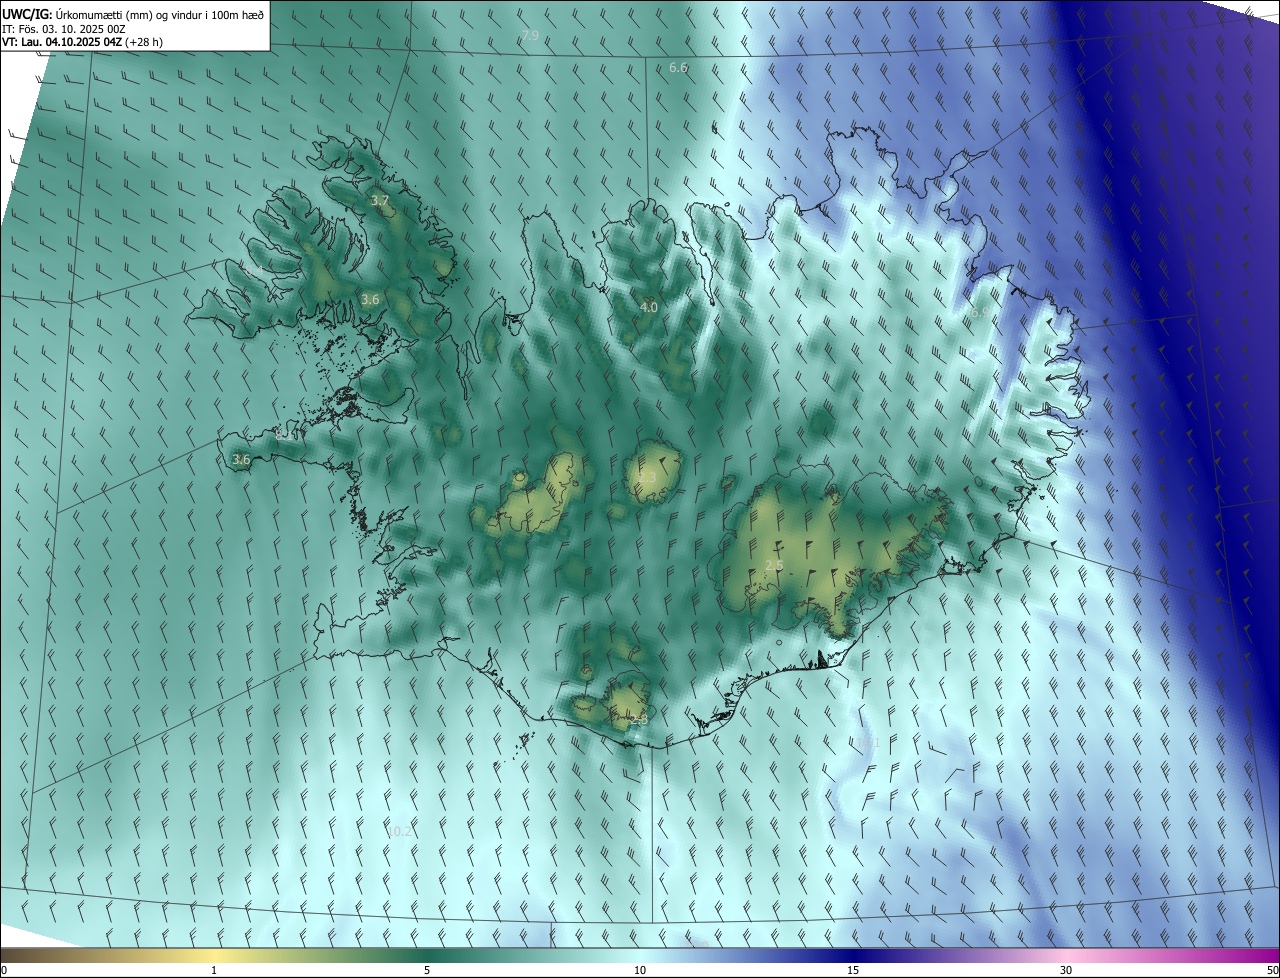1280x978 pixels.
Task: Click the 2.5 value on the large glacier
Action: click(774, 565)
